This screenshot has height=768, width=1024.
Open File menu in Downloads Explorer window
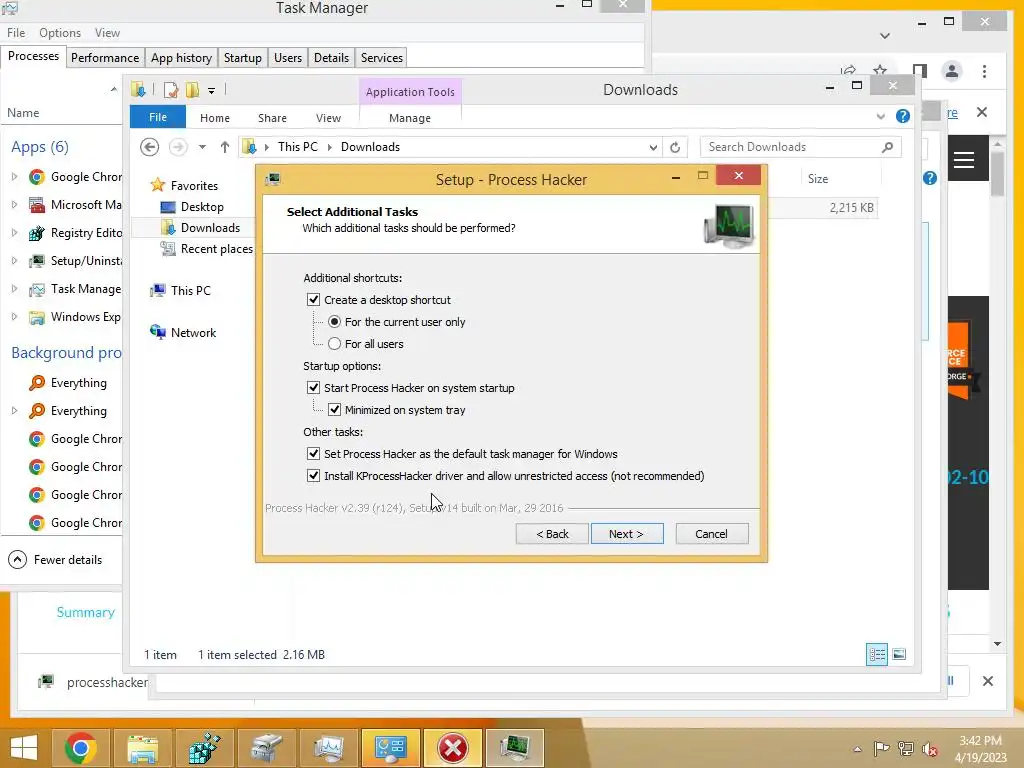pos(158,118)
